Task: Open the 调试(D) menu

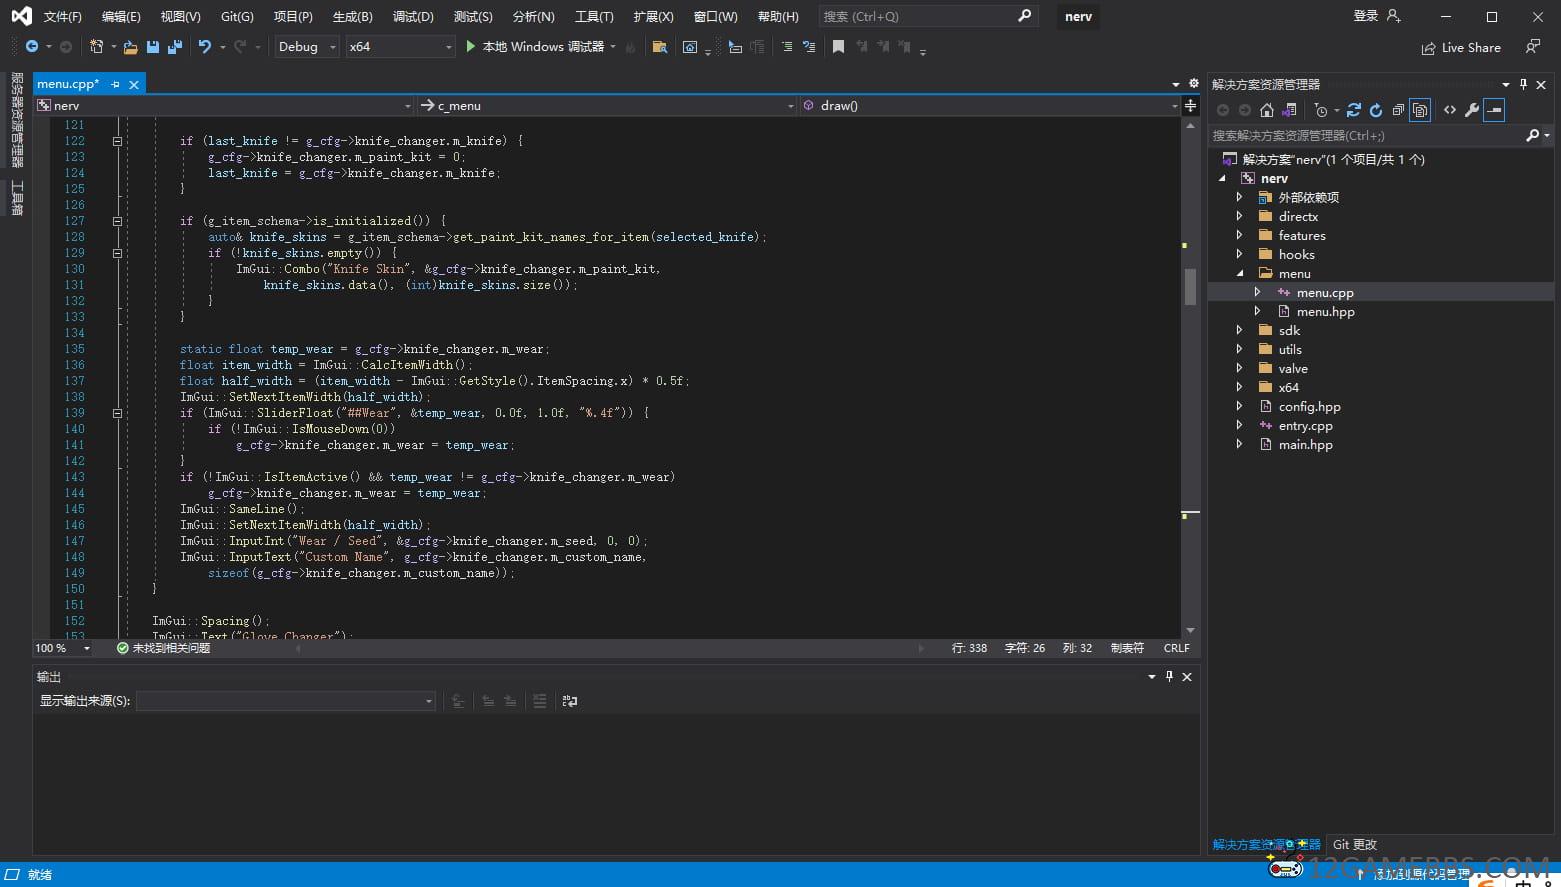Action: pyautogui.click(x=413, y=17)
